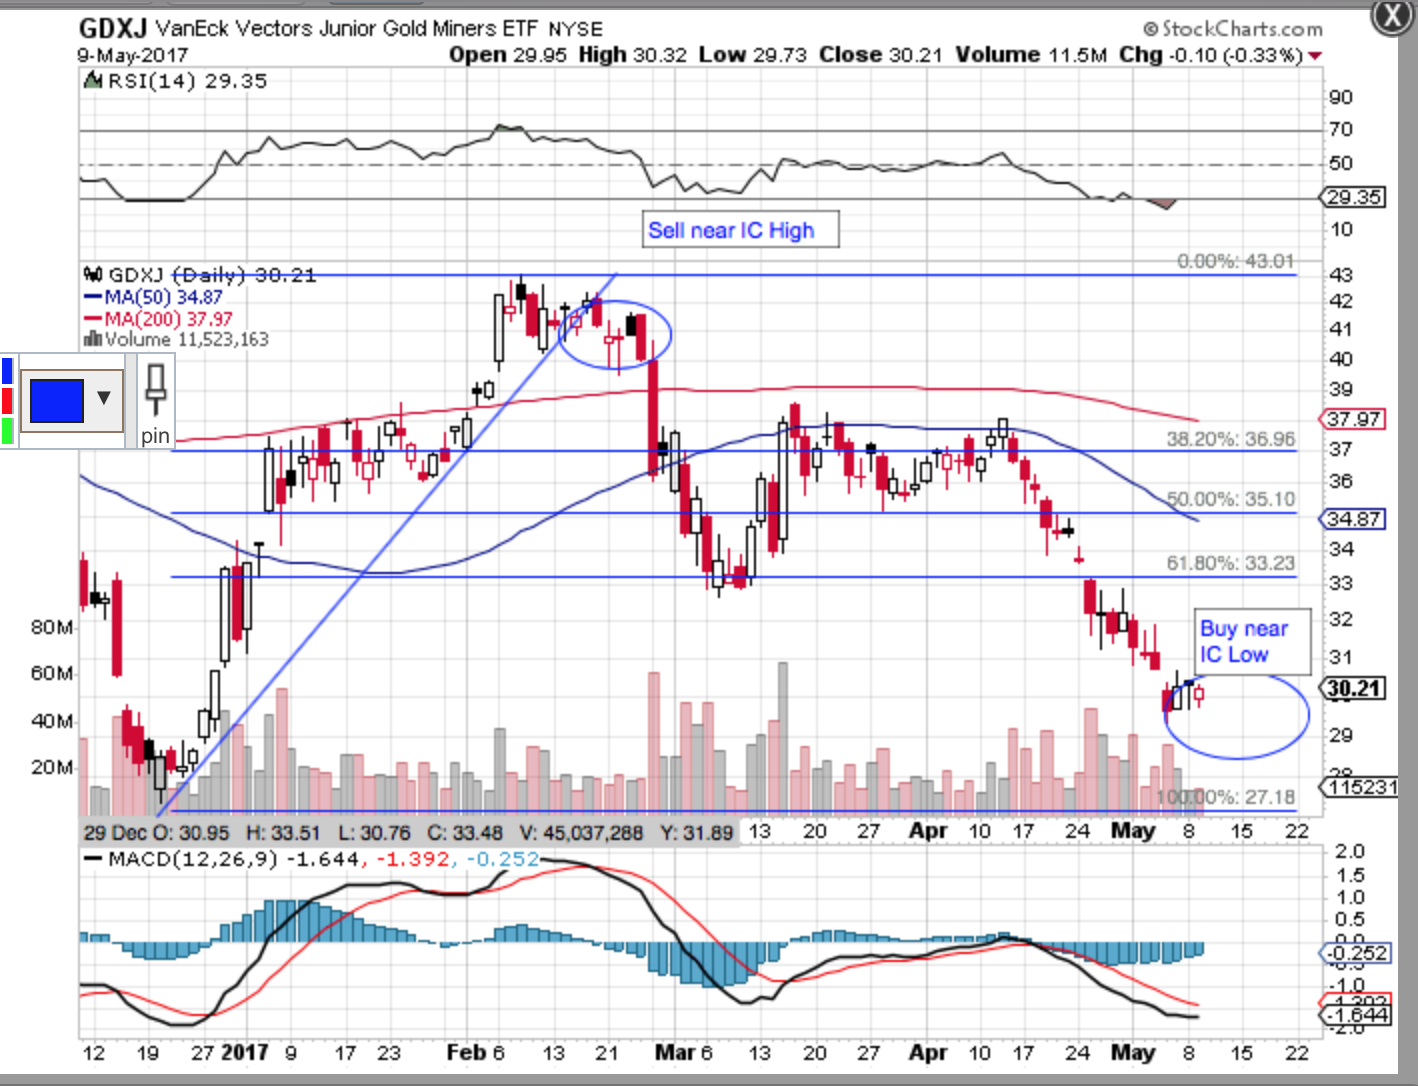Close the chart popup with the X button
1418x1086 pixels.
pyautogui.click(x=1390, y=17)
